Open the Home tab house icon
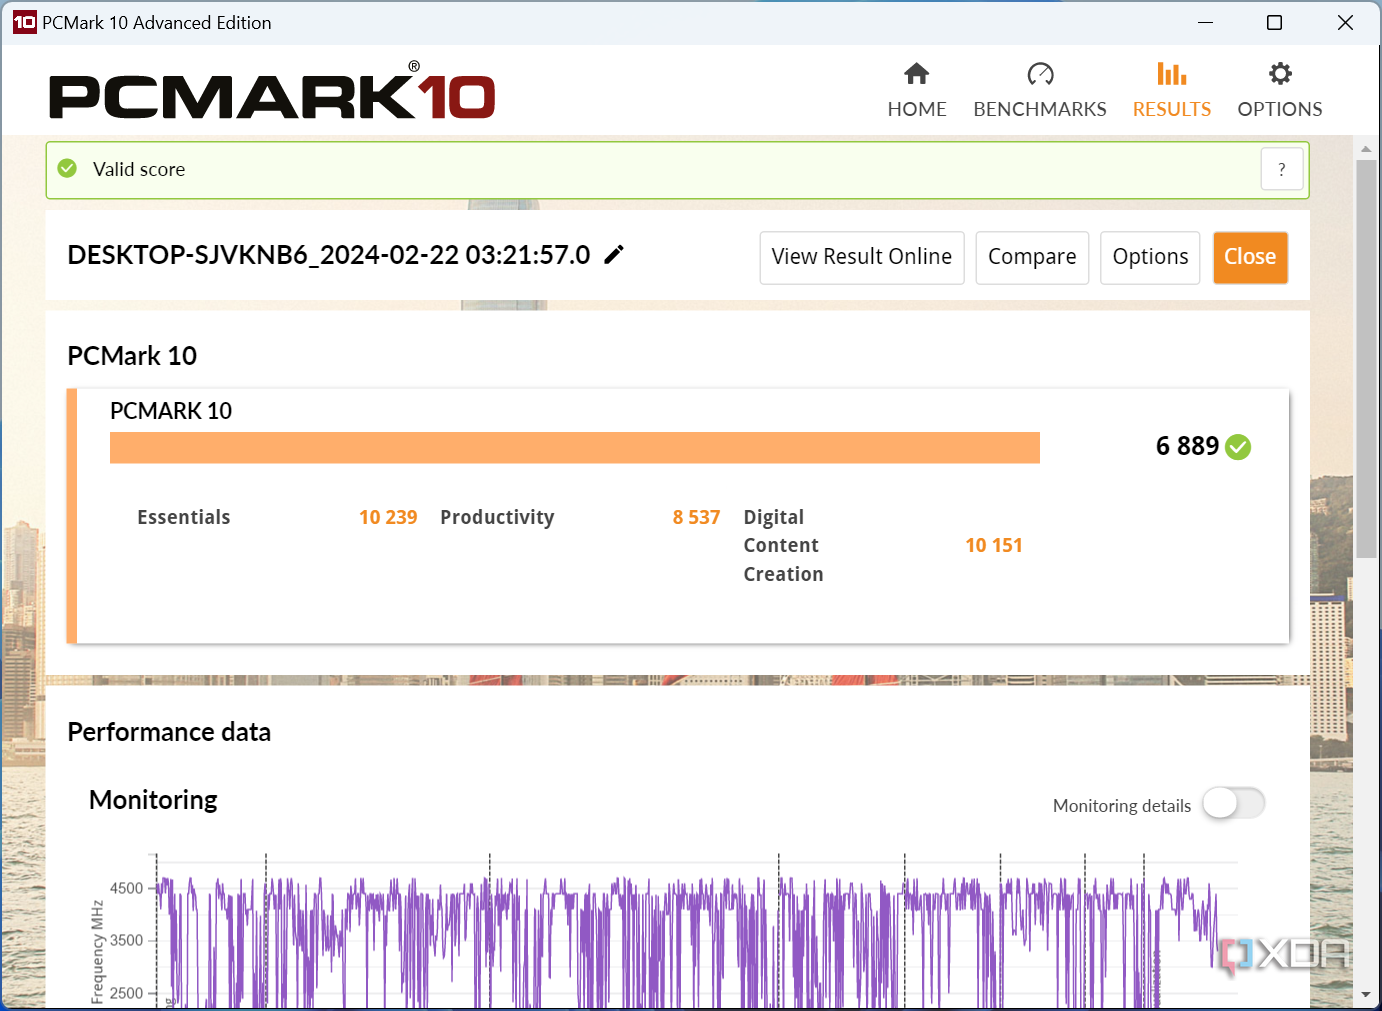This screenshot has height=1011, width=1382. (x=916, y=74)
